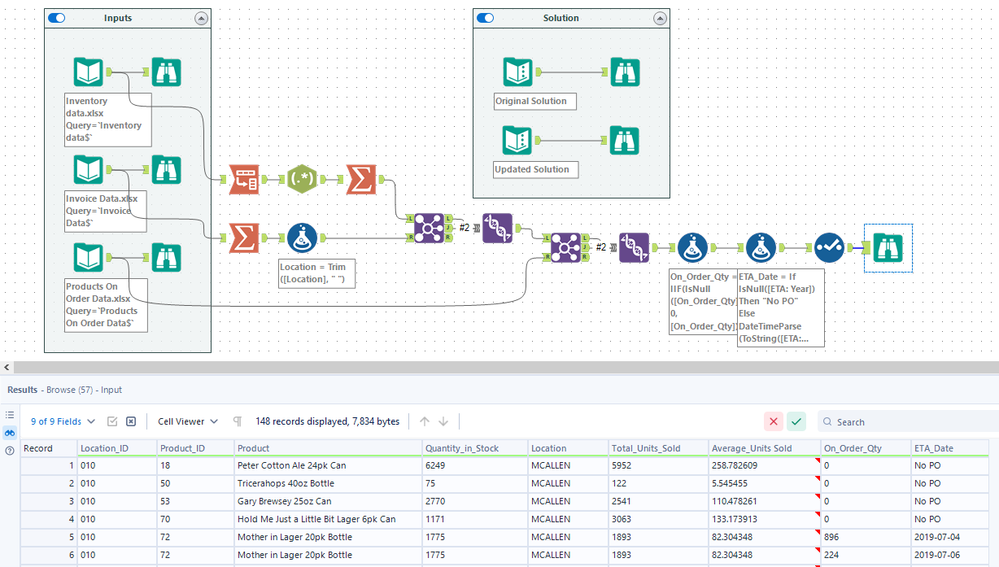Viewport: 999px width, 567px height.
Task: Click the 'Peter Cotton Ale 24pk Can' cell
Action: (327, 466)
